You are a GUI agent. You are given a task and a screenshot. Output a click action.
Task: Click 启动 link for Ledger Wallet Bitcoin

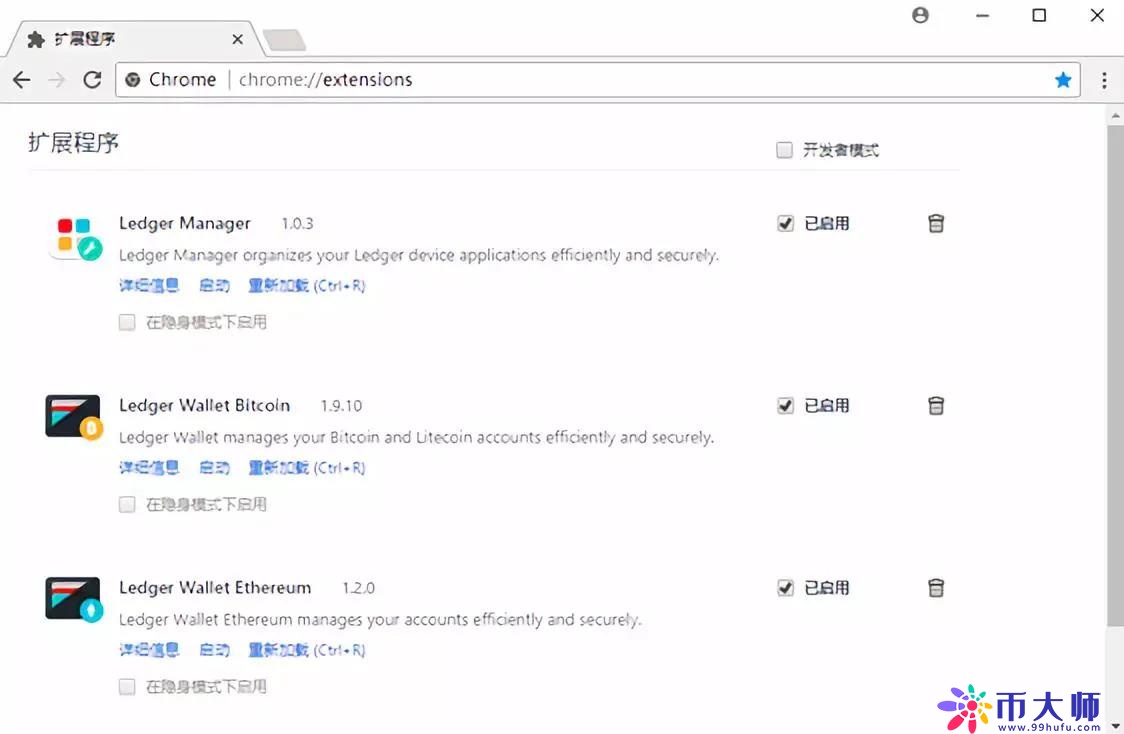click(214, 467)
